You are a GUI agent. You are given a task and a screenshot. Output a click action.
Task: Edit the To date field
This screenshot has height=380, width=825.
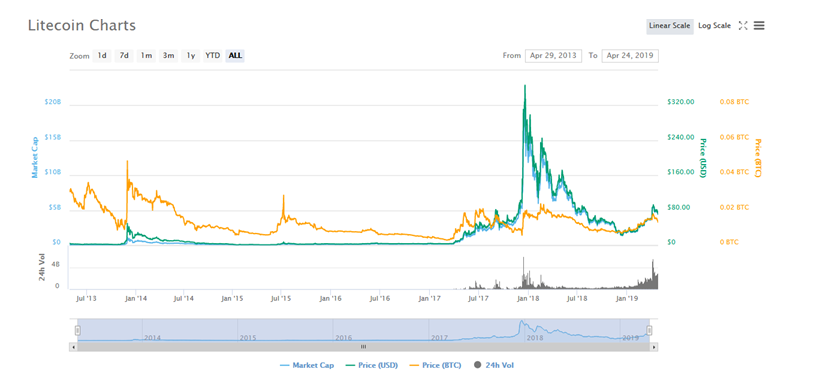[x=630, y=55]
